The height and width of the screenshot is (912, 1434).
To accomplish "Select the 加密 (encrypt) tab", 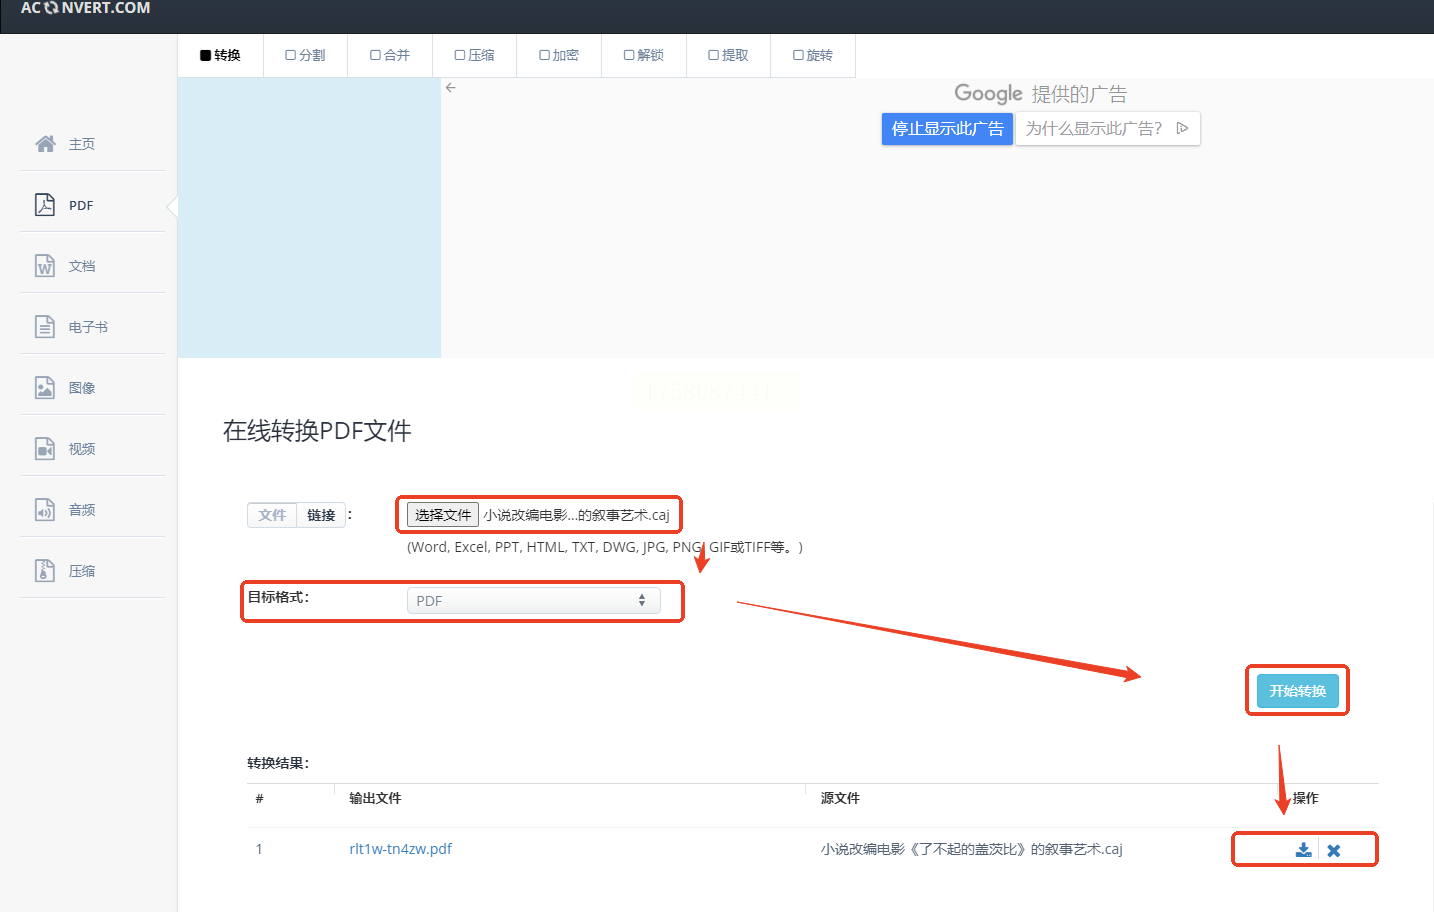I will coord(559,55).
